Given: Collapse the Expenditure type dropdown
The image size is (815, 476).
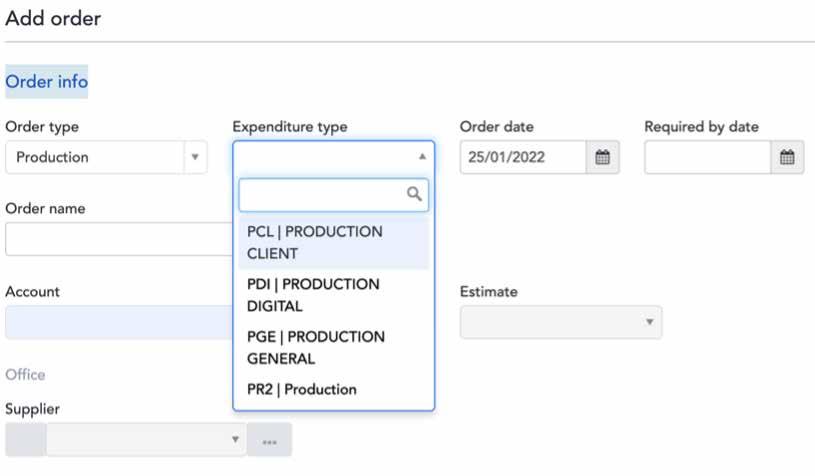Looking at the screenshot, I should tap(421, 157).
